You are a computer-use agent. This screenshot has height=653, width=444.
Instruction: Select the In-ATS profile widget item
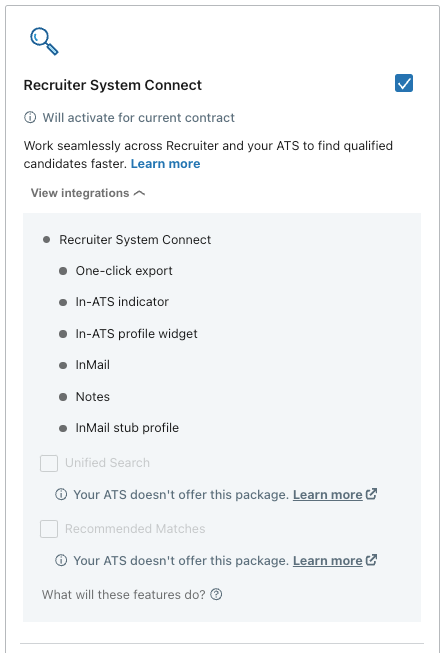(136, 334)
